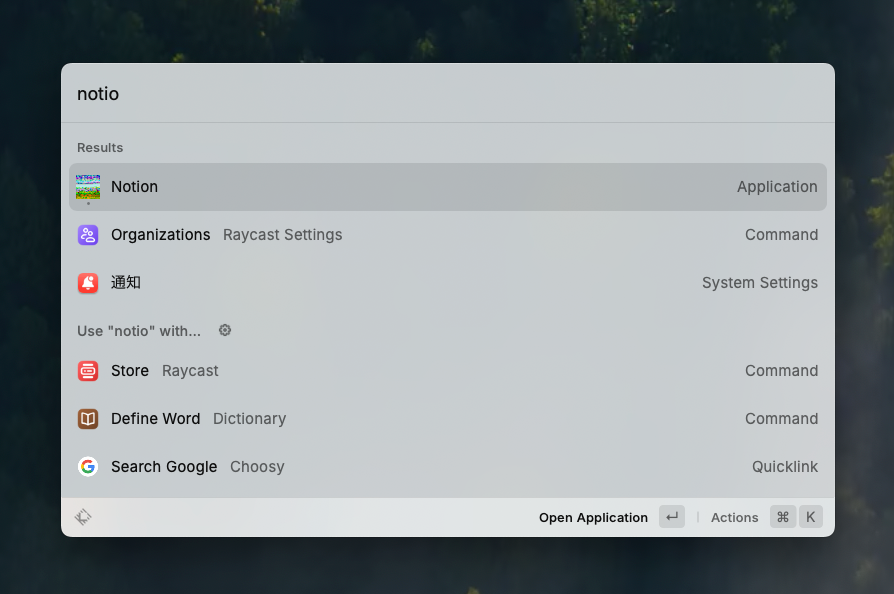894x594 pixels.
Task: Click the Command key symbol
Action: click(x=783, y=517)
